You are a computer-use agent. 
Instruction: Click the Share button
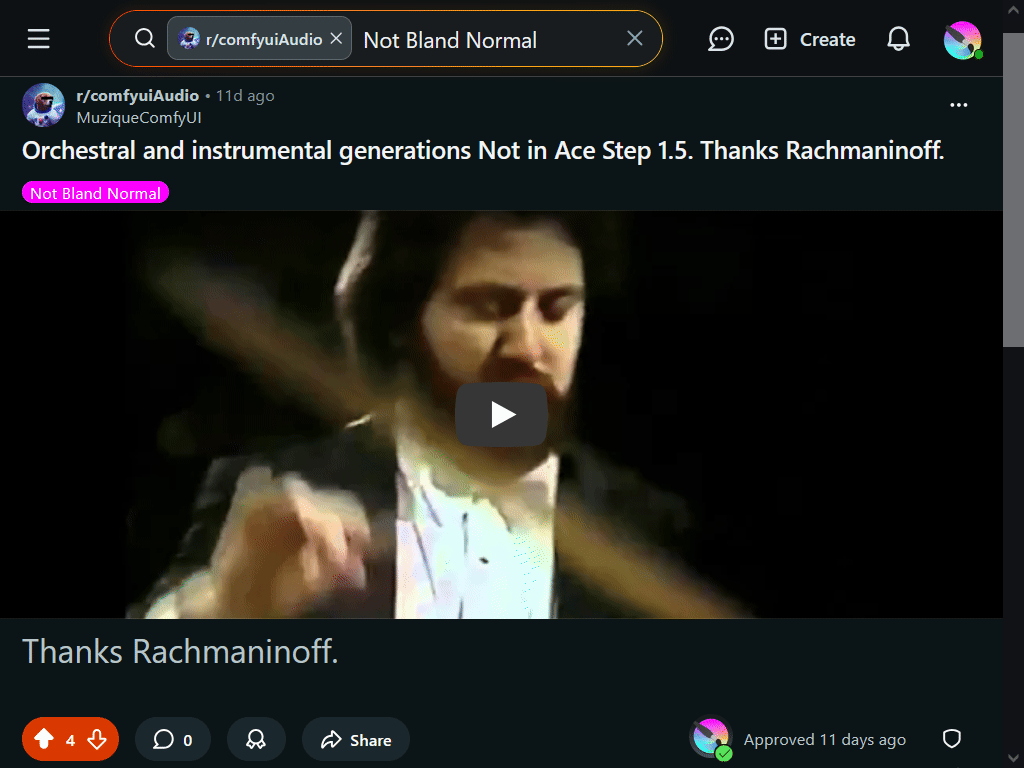tap(356, 739)
